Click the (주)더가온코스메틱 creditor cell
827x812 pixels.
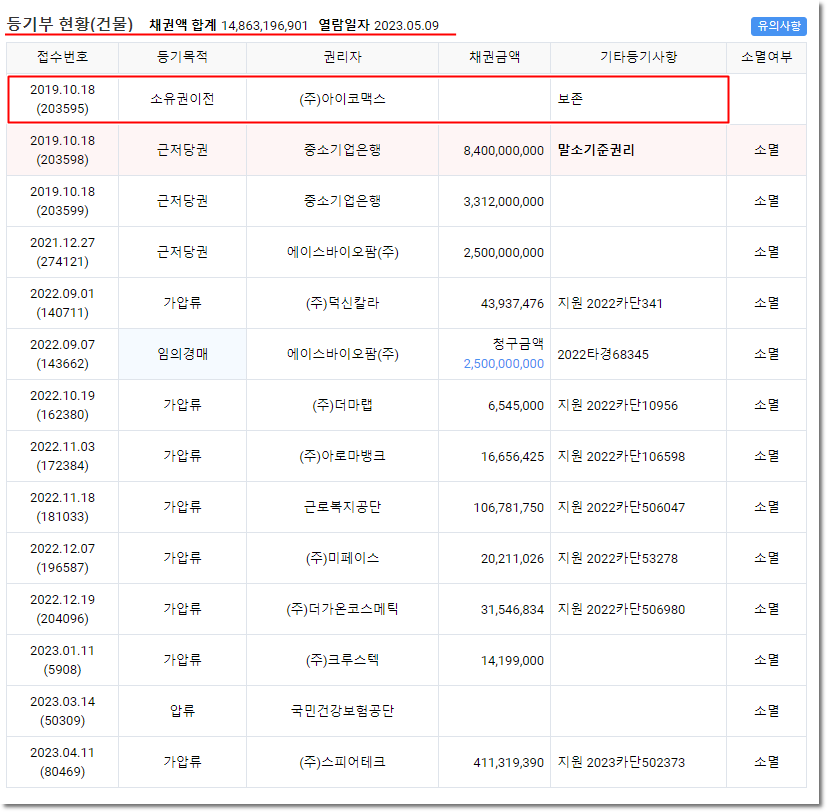pyautogui.click(x=342, y=610)
